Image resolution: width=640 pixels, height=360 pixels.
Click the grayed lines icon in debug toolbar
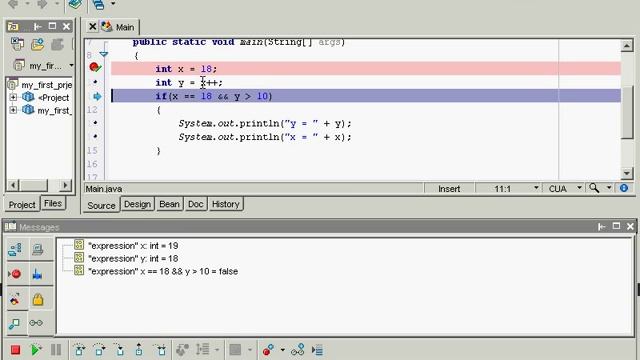coord(202,350)
